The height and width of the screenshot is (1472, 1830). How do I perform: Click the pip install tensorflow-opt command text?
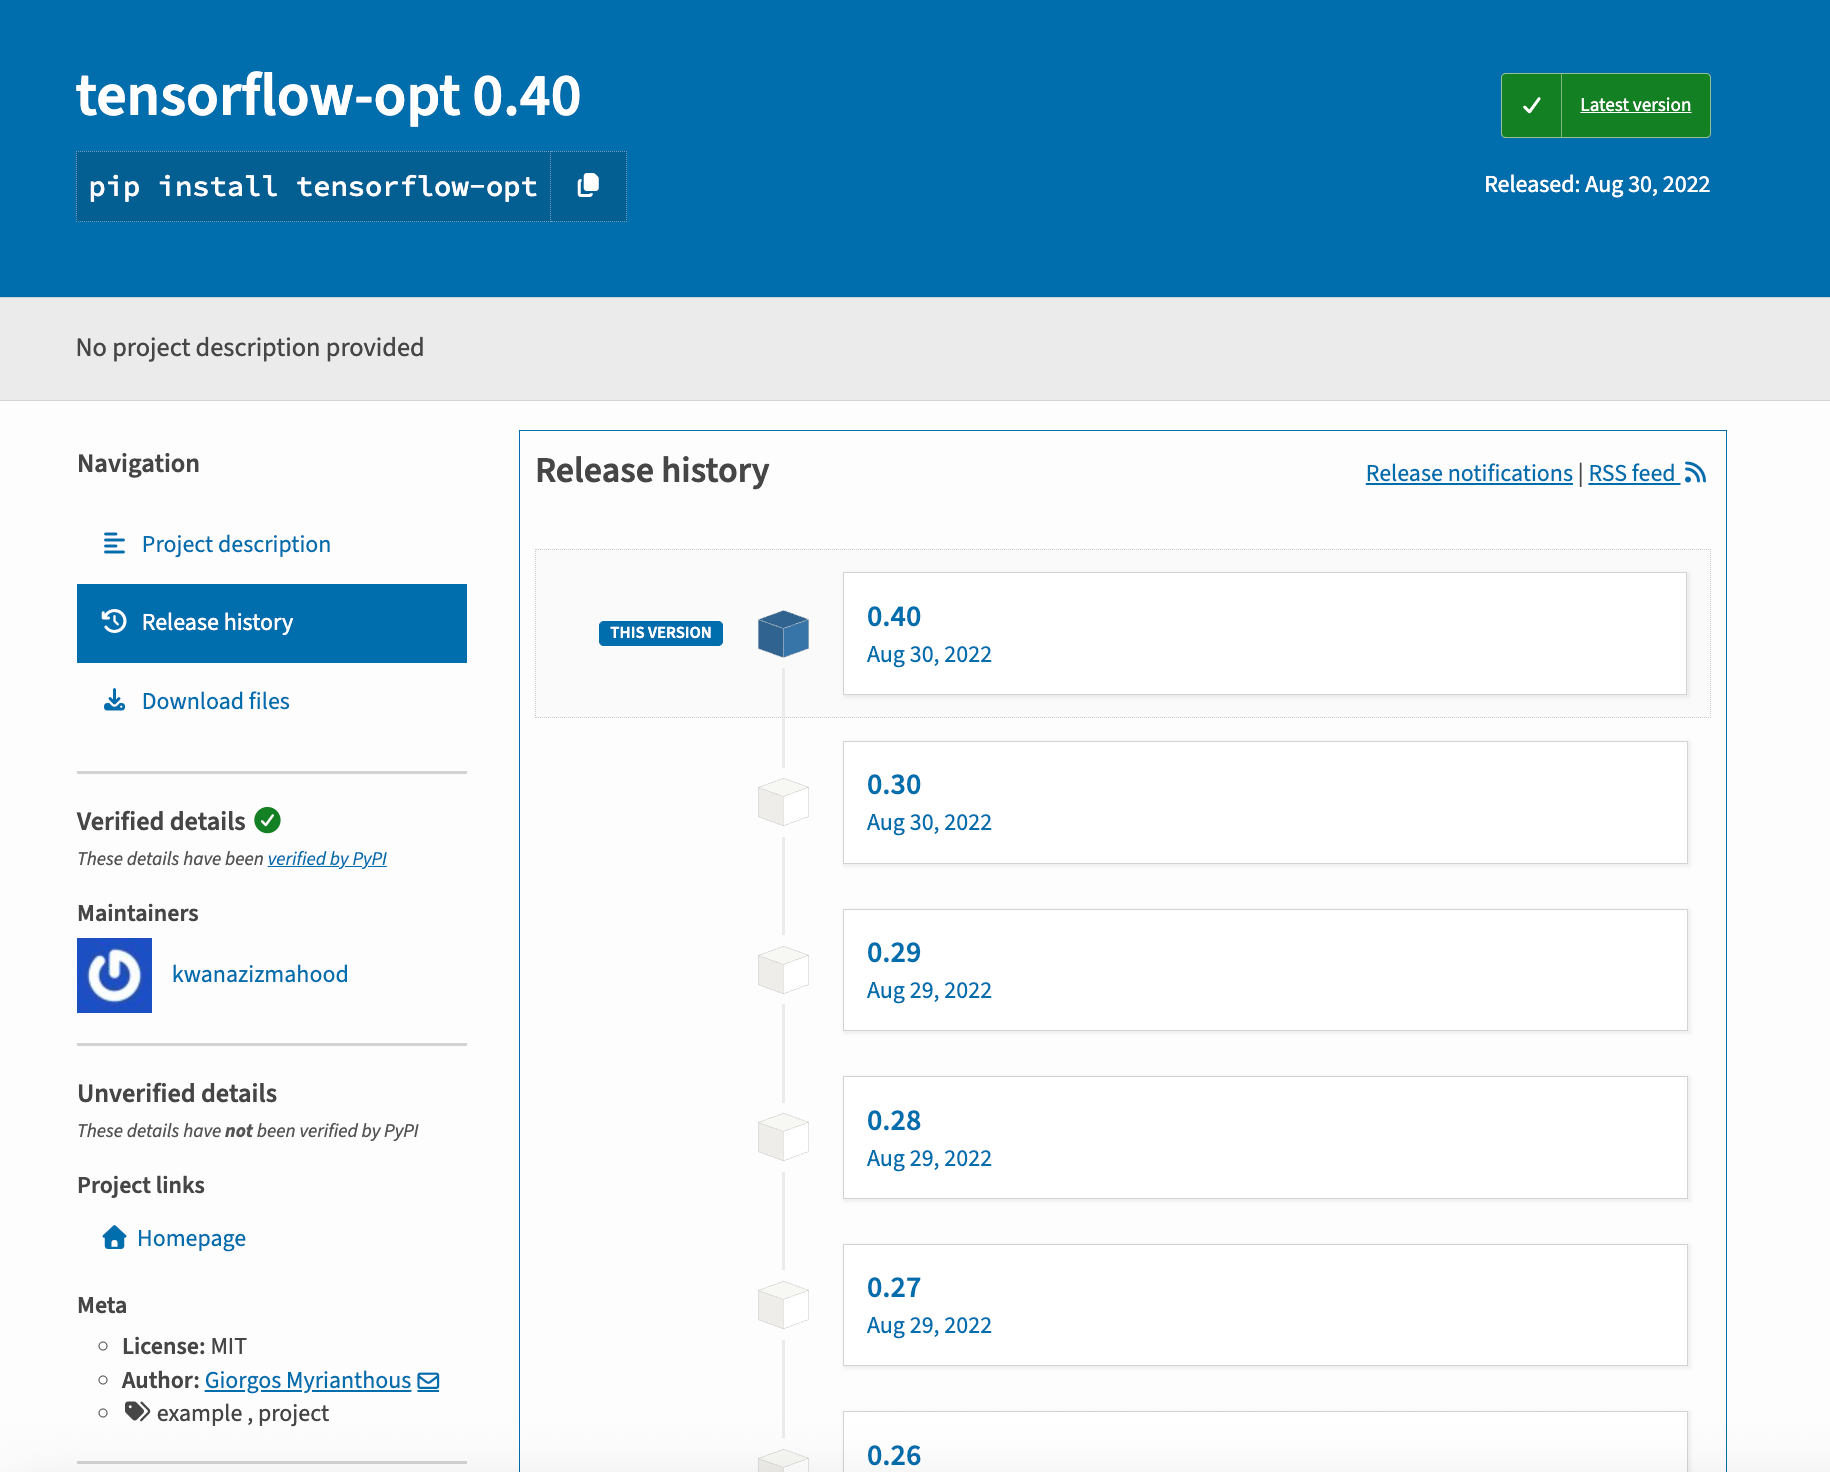click(x=313, y=187)
